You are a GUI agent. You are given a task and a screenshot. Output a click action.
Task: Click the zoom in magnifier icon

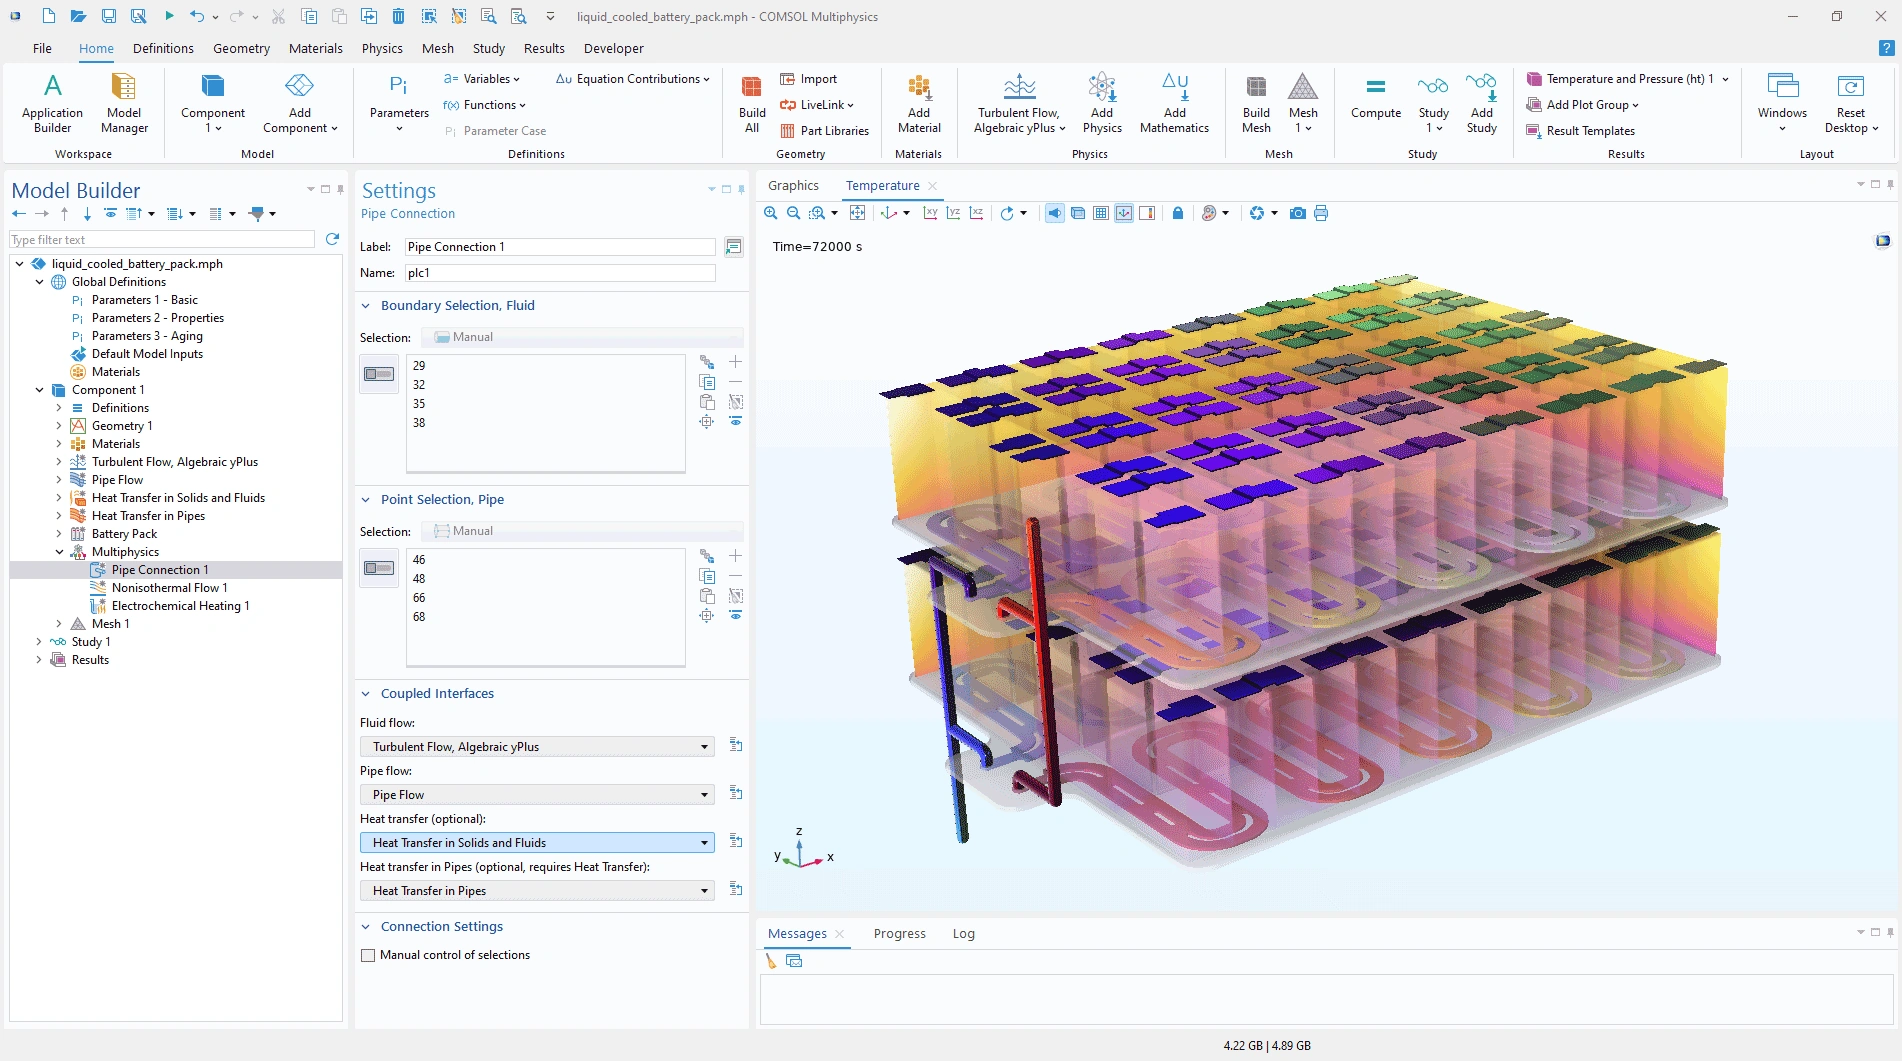(x=770, y=213)
